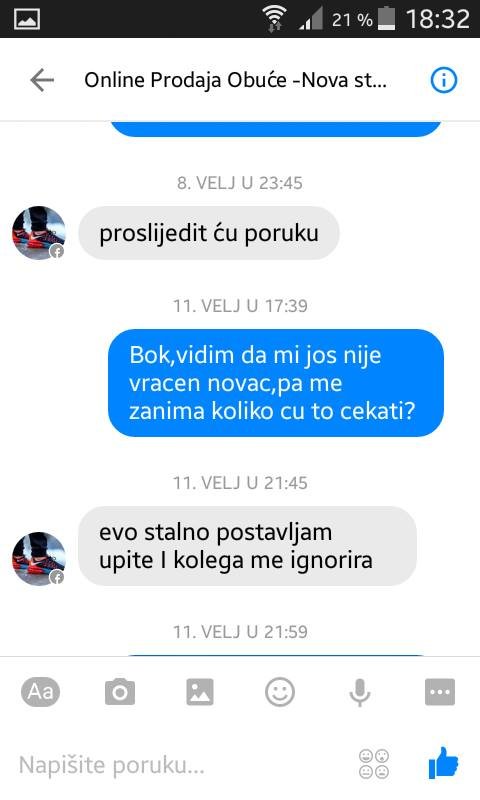Tap the "evo stalno postavljam upite" bubble
The height and width of the screenshot is (800, 480).
pos(247,546)
